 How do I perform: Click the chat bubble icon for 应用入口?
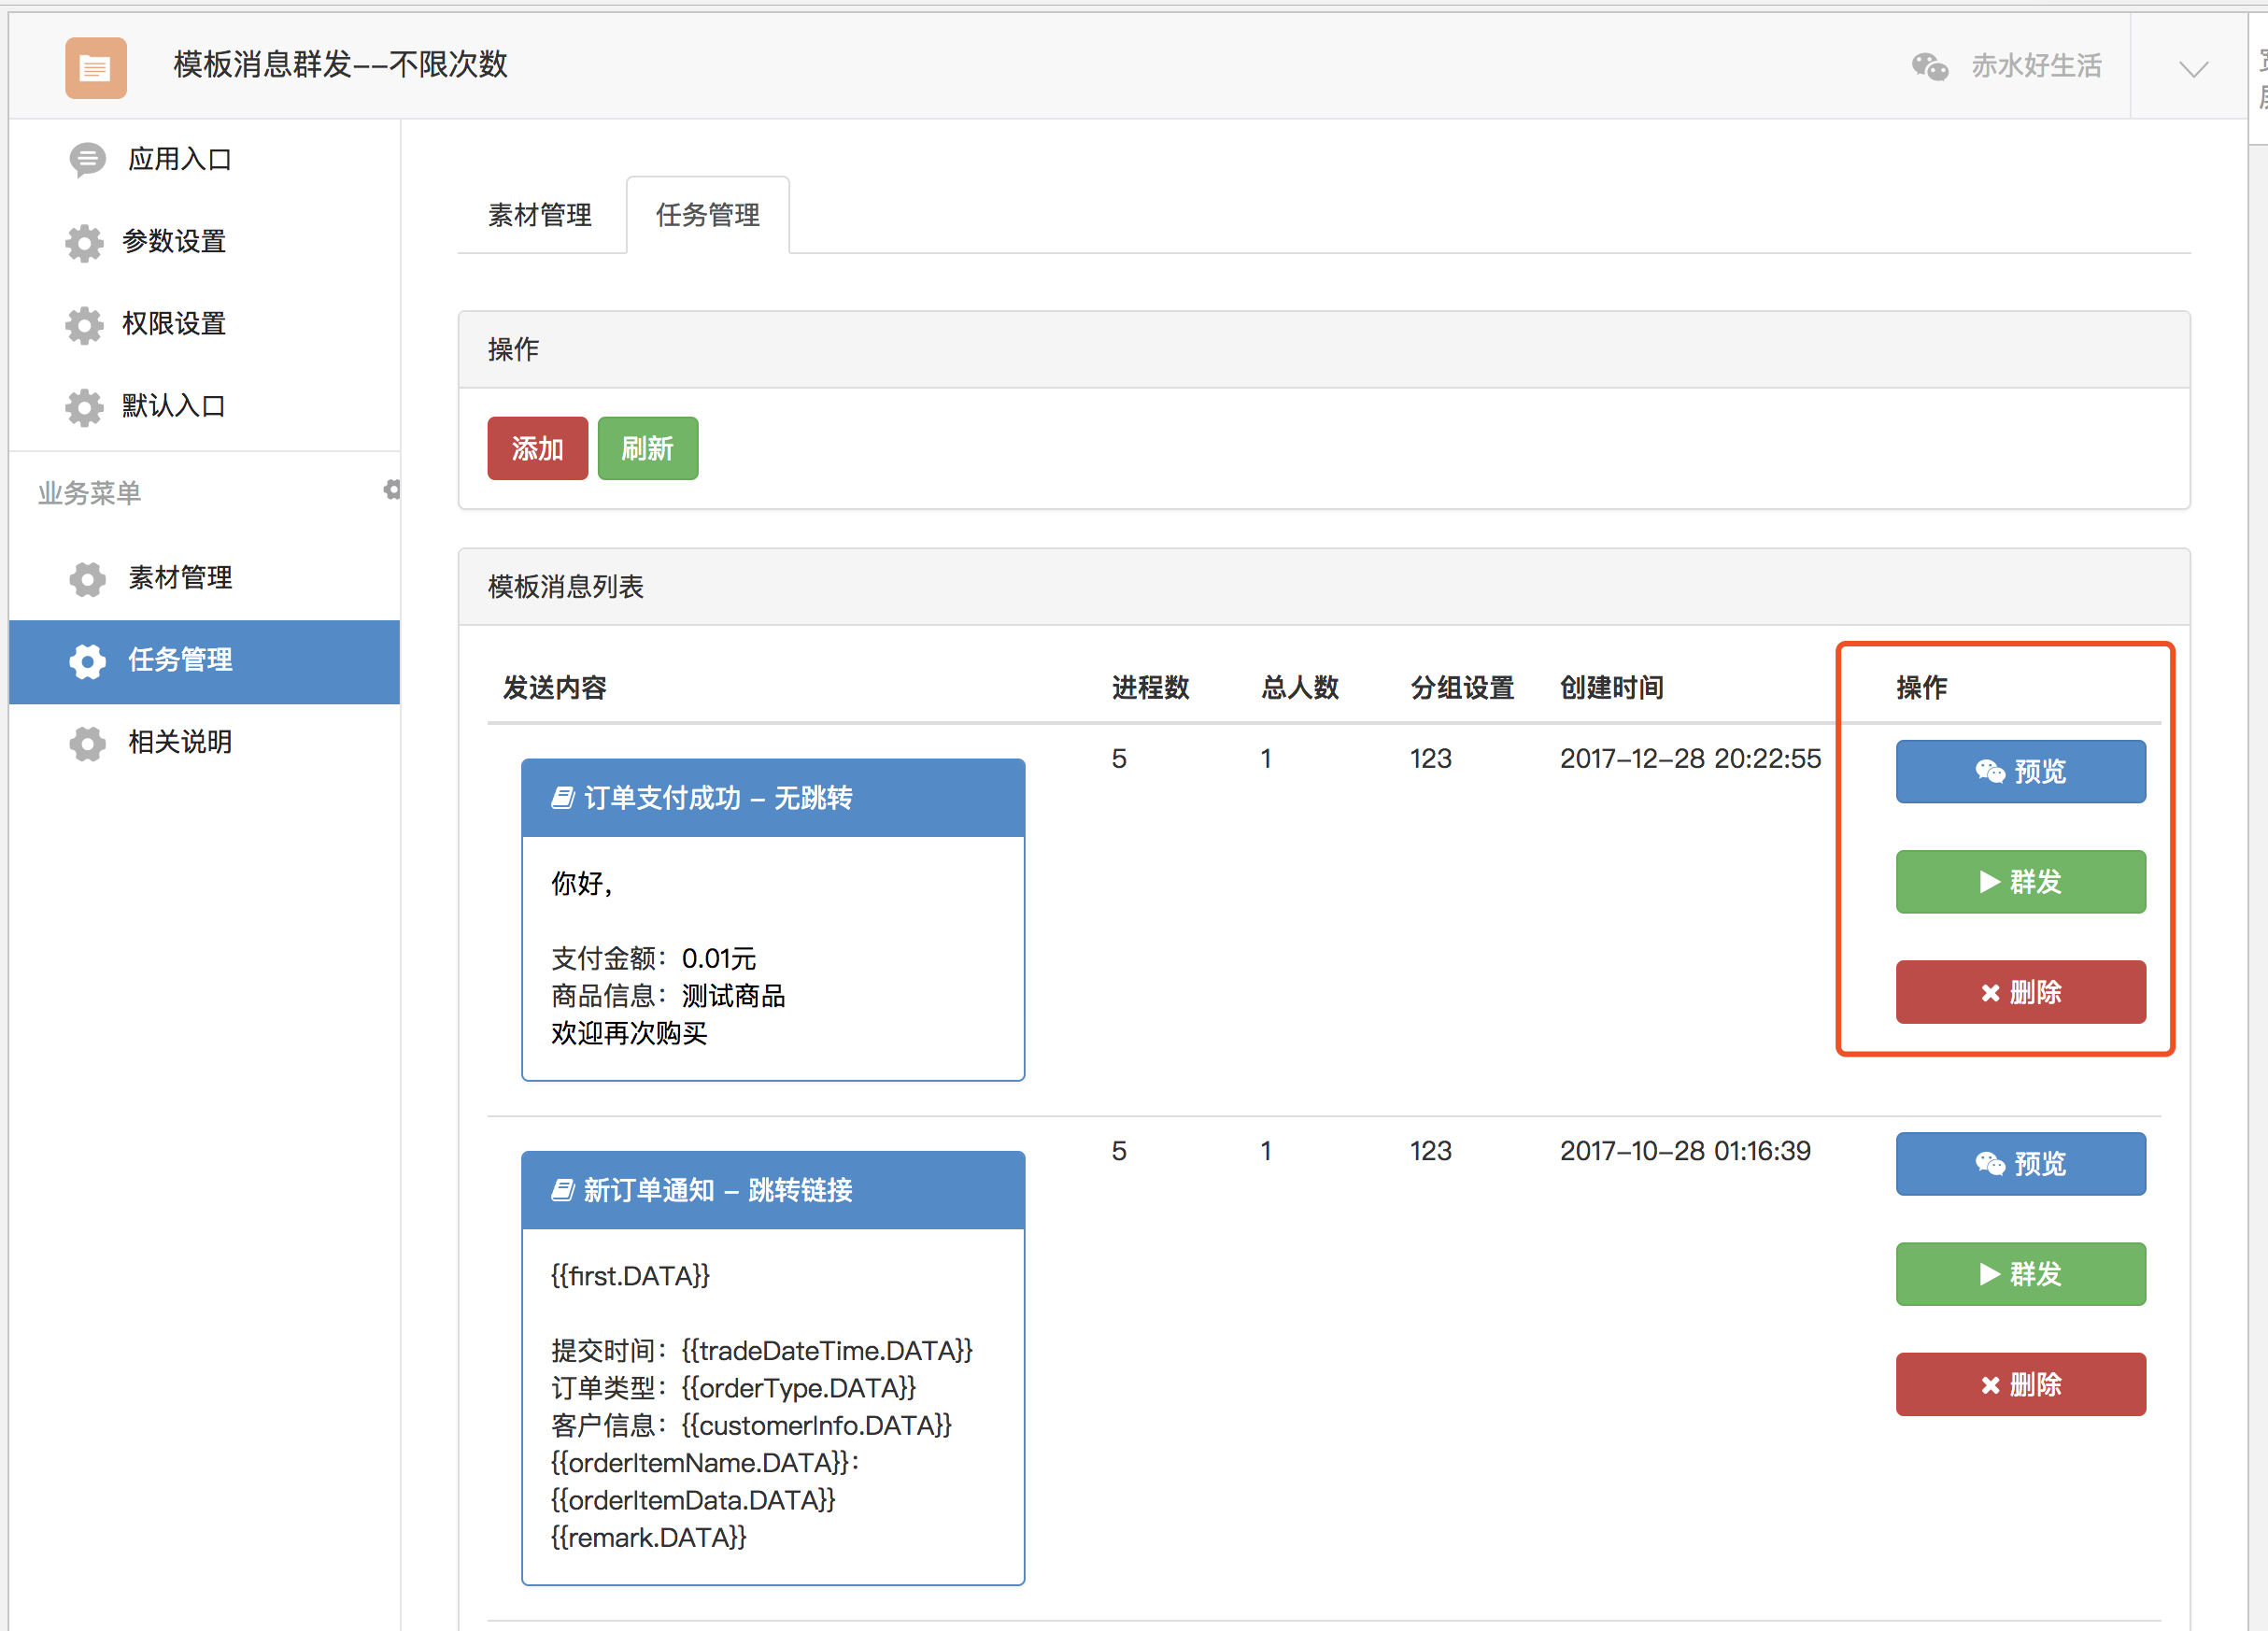(x=87, y=159)
